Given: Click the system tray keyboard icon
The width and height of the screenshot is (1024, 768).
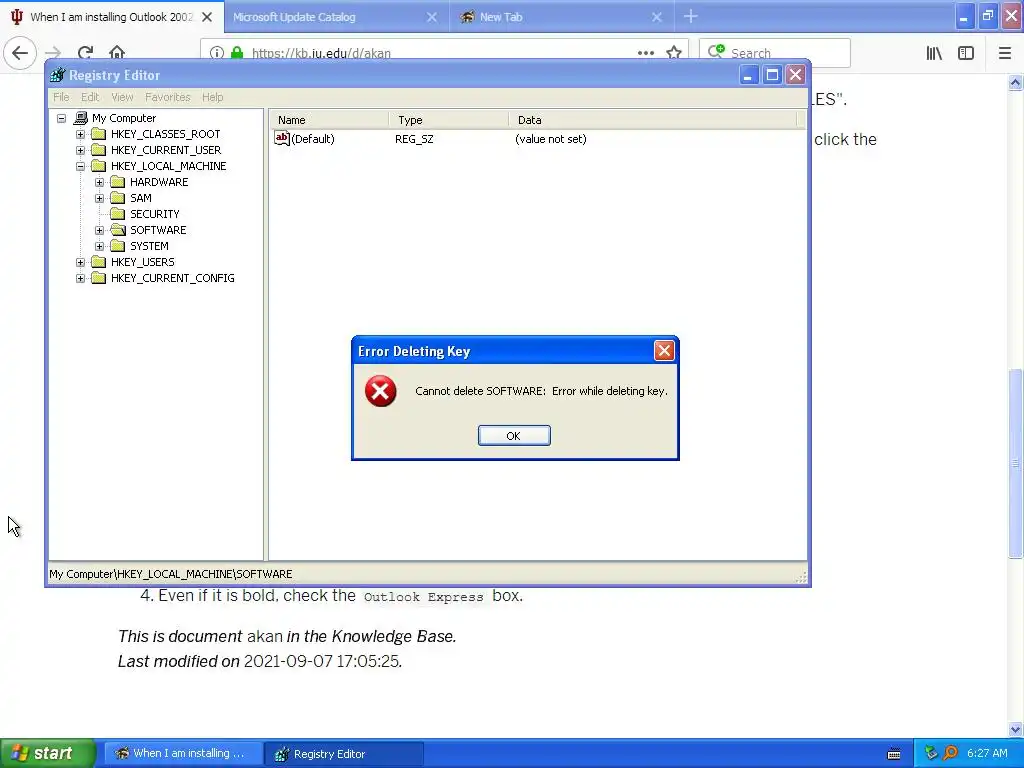Looking at the screenshot, I should click(x=894, y=754).
